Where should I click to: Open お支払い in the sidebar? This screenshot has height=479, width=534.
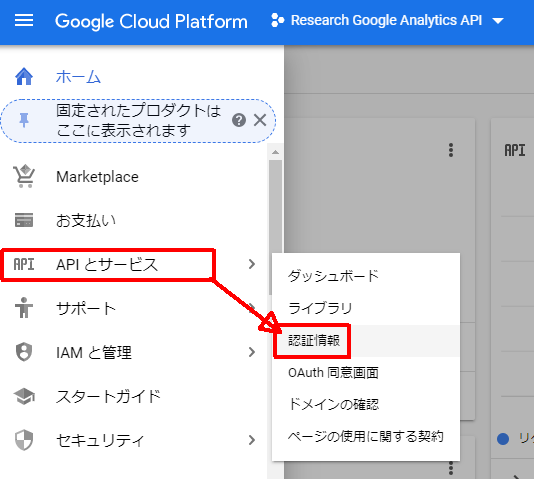click(x=86, y=221)
